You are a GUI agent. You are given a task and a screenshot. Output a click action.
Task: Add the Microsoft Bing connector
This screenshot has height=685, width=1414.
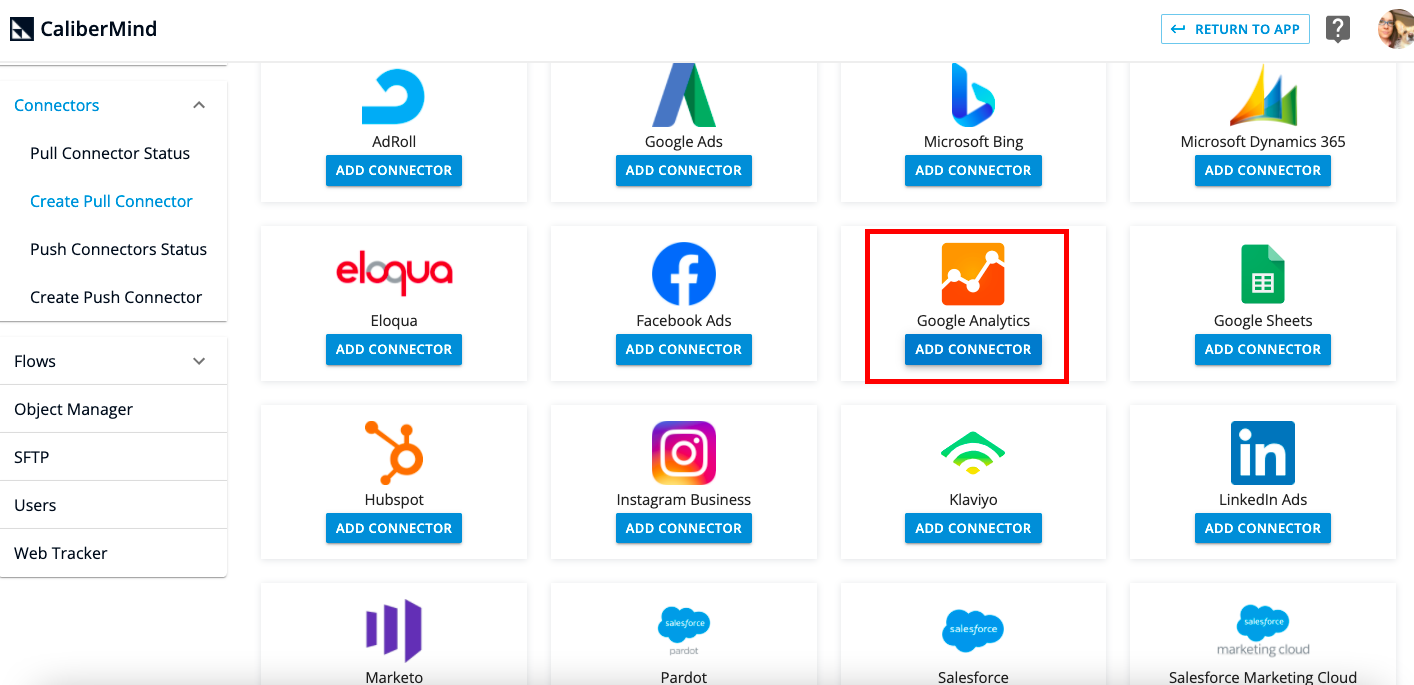[973, 170]
